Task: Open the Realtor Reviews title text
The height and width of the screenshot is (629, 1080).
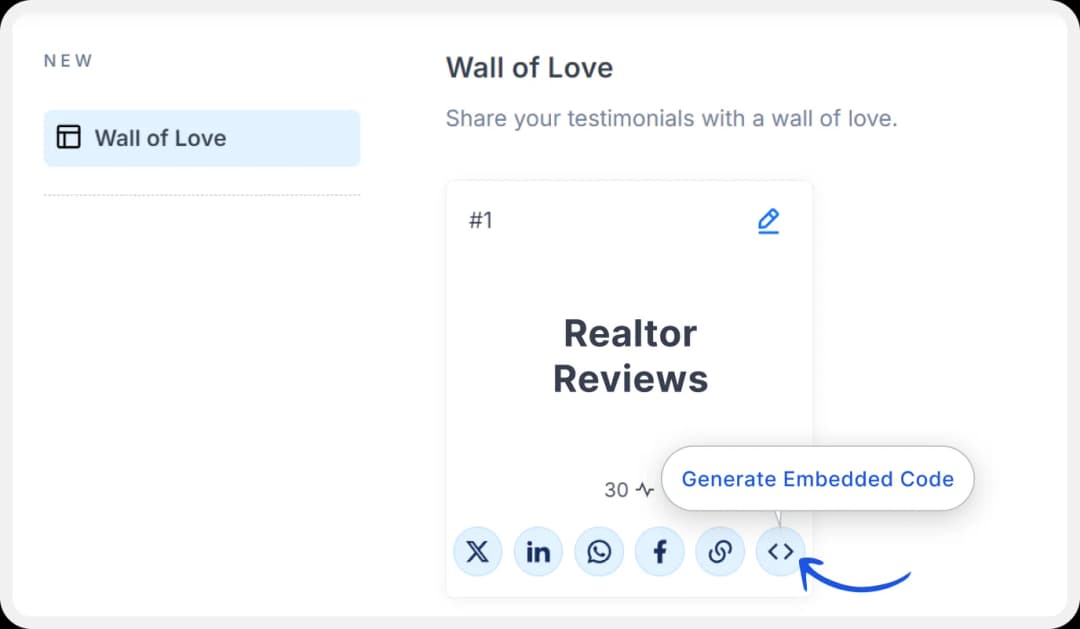Action: tap(630, 356)
